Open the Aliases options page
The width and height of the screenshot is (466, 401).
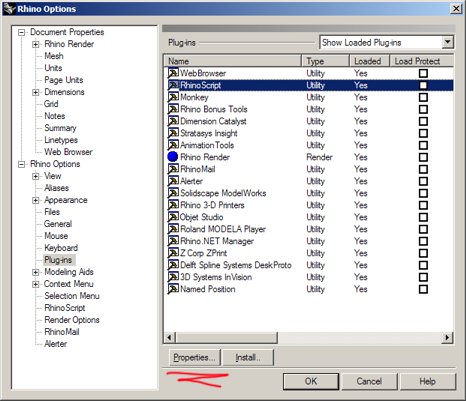click(x=56, y=188)
